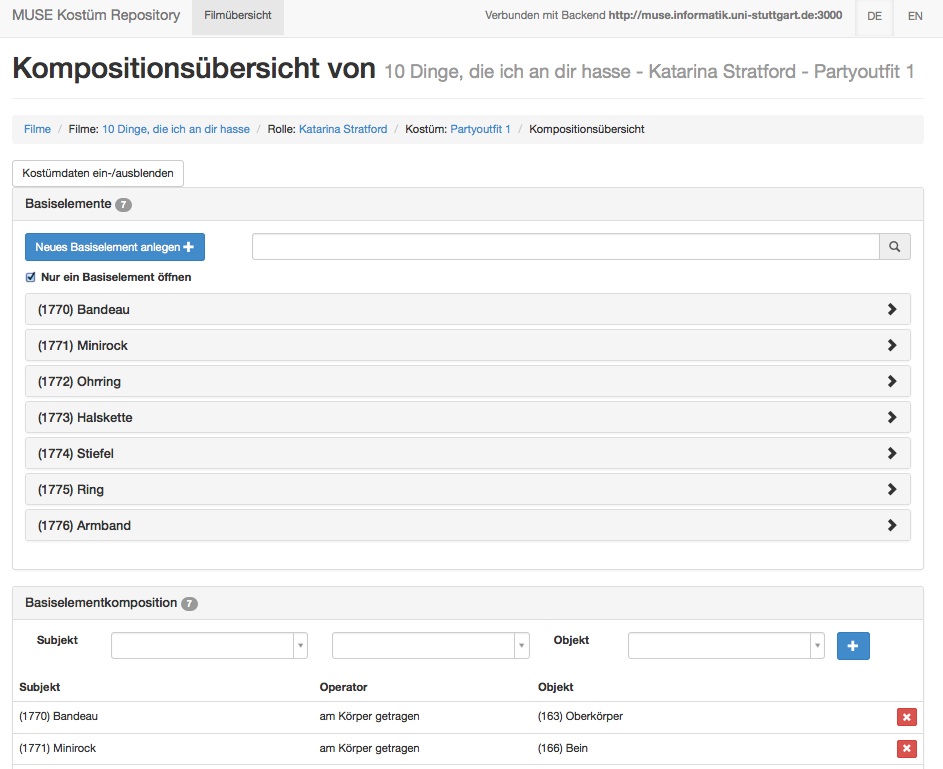The image size is (943, 769).
Task: Open the 'Katarina Stratford' breadcrumb link
Action: pos(343,129)
